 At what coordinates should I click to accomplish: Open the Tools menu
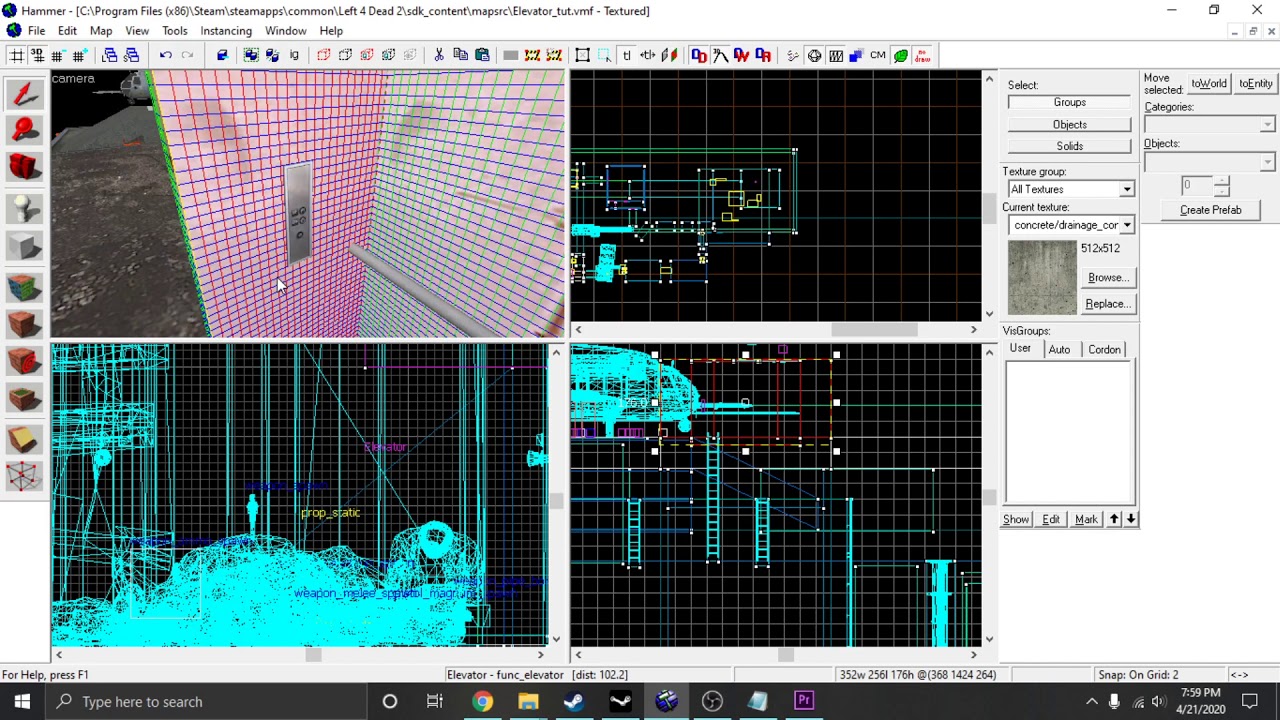(x=175, y=31)
